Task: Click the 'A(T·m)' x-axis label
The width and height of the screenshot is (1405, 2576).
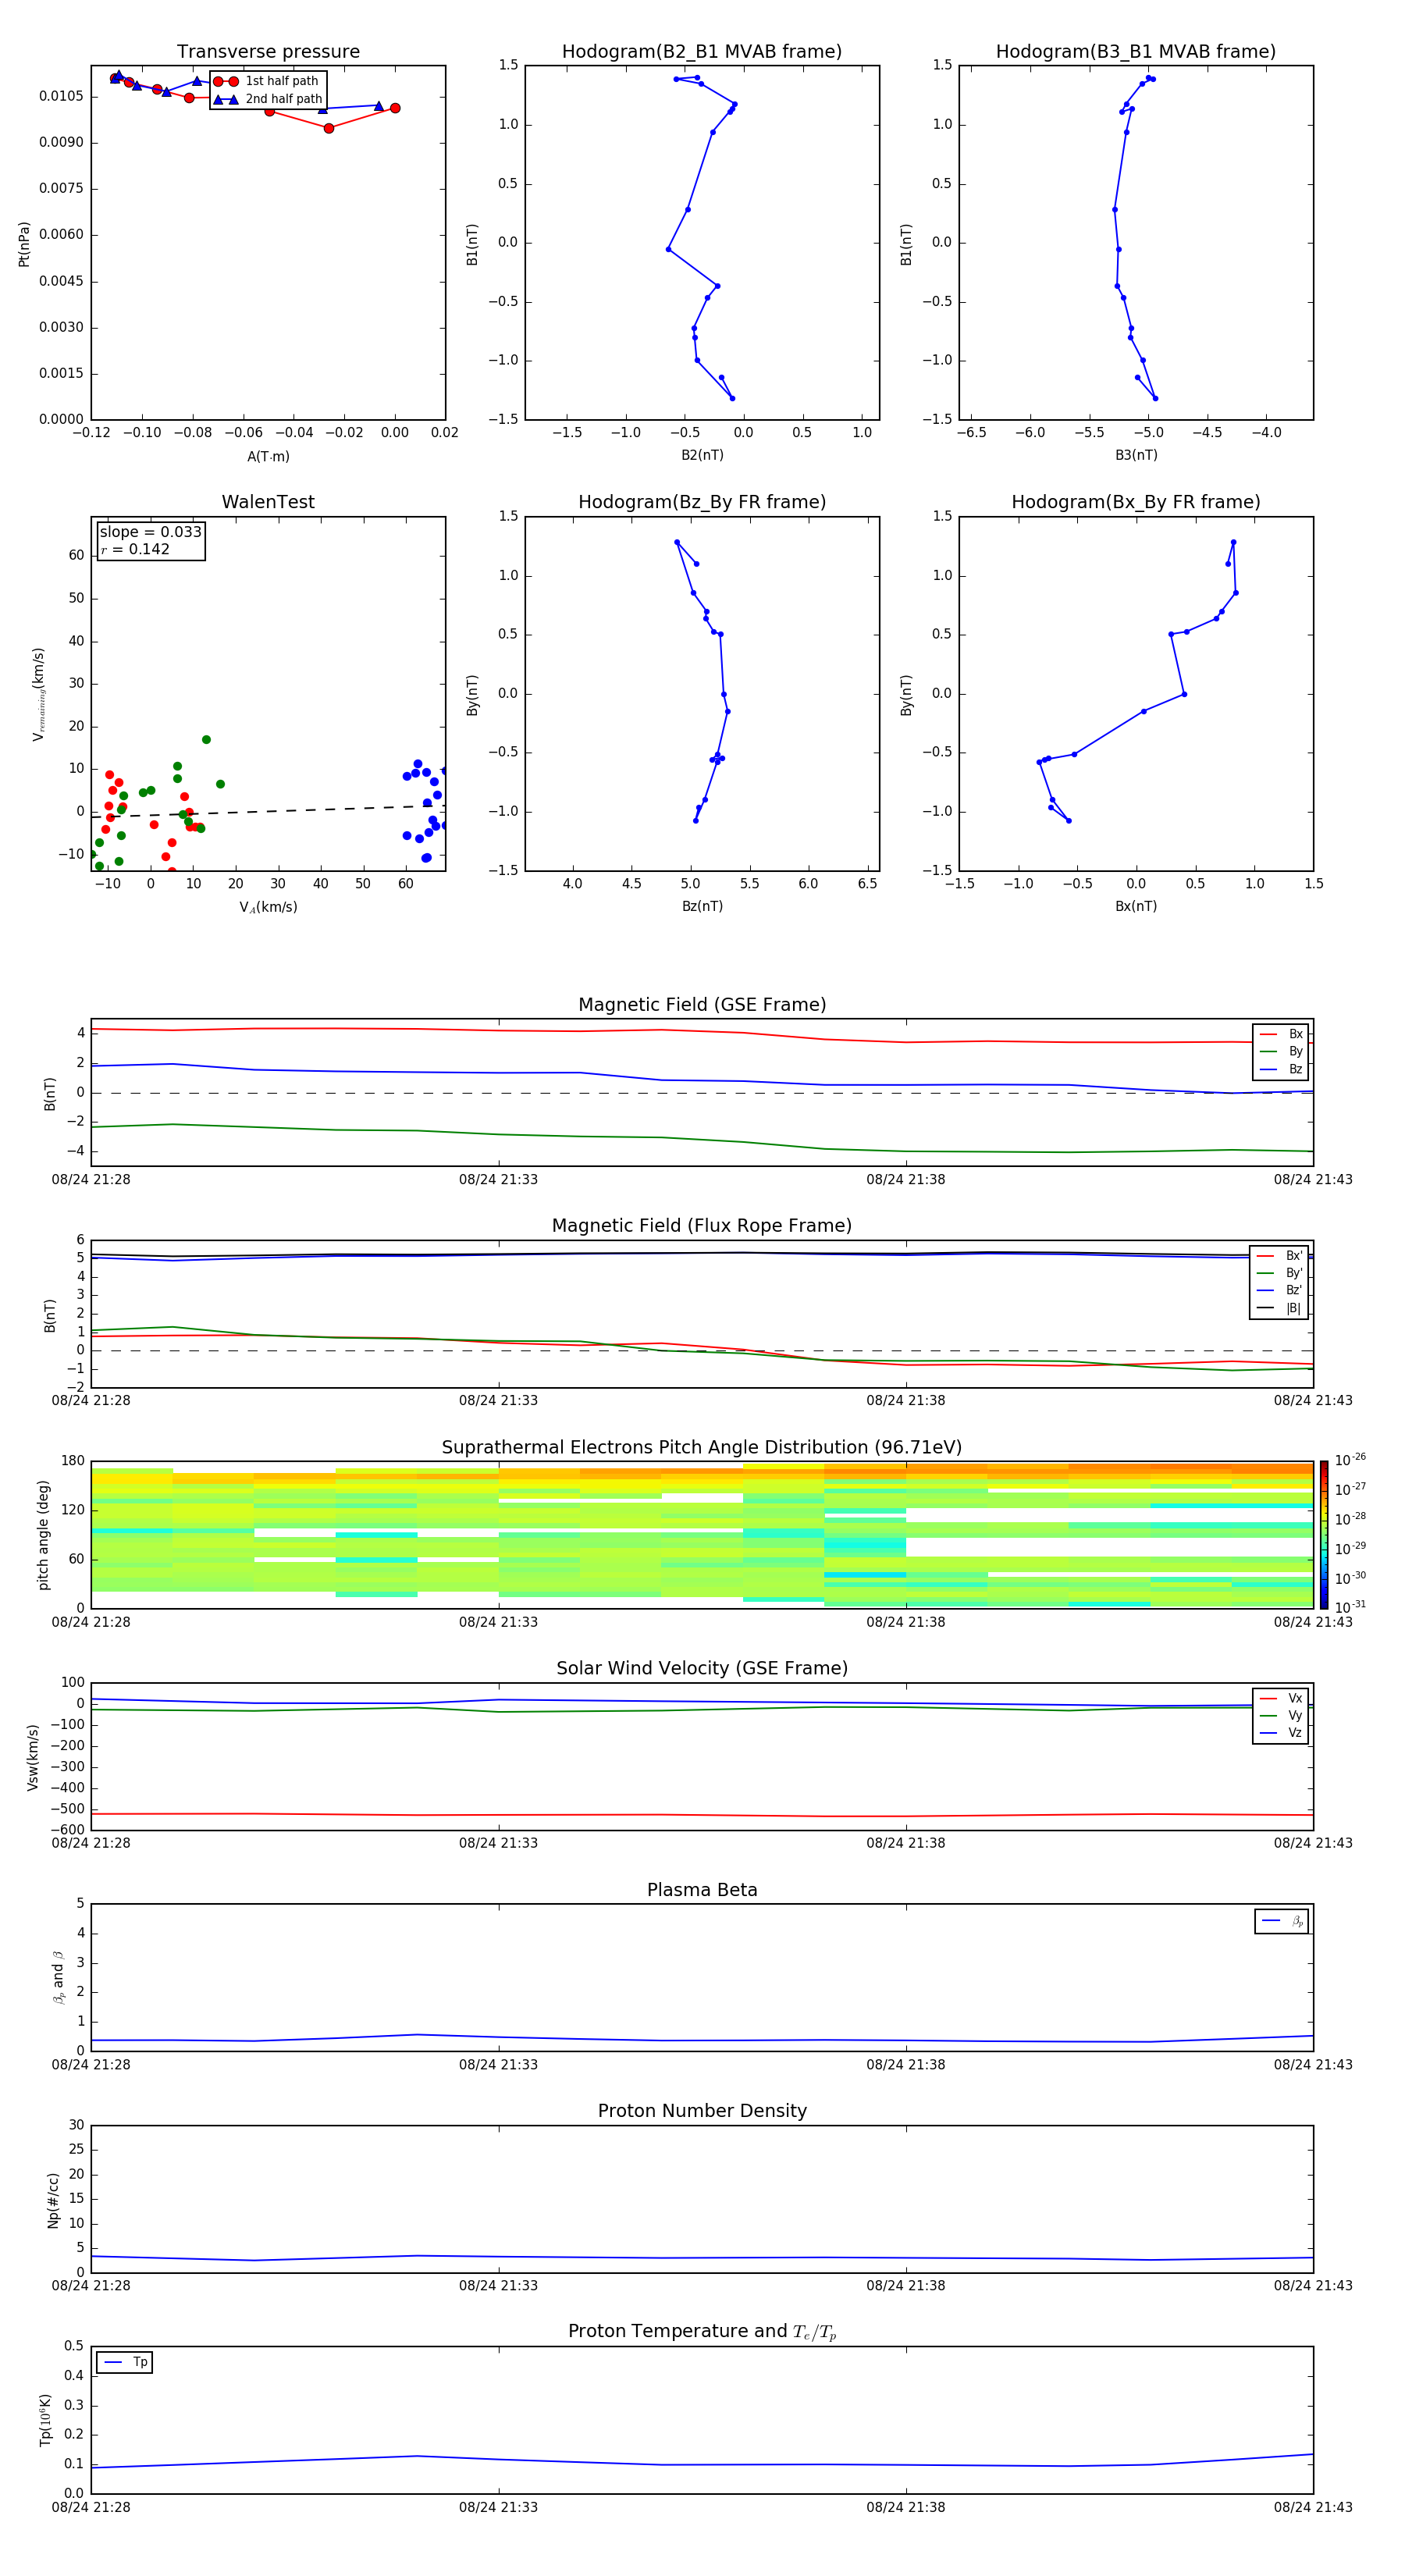Action: 268,457
